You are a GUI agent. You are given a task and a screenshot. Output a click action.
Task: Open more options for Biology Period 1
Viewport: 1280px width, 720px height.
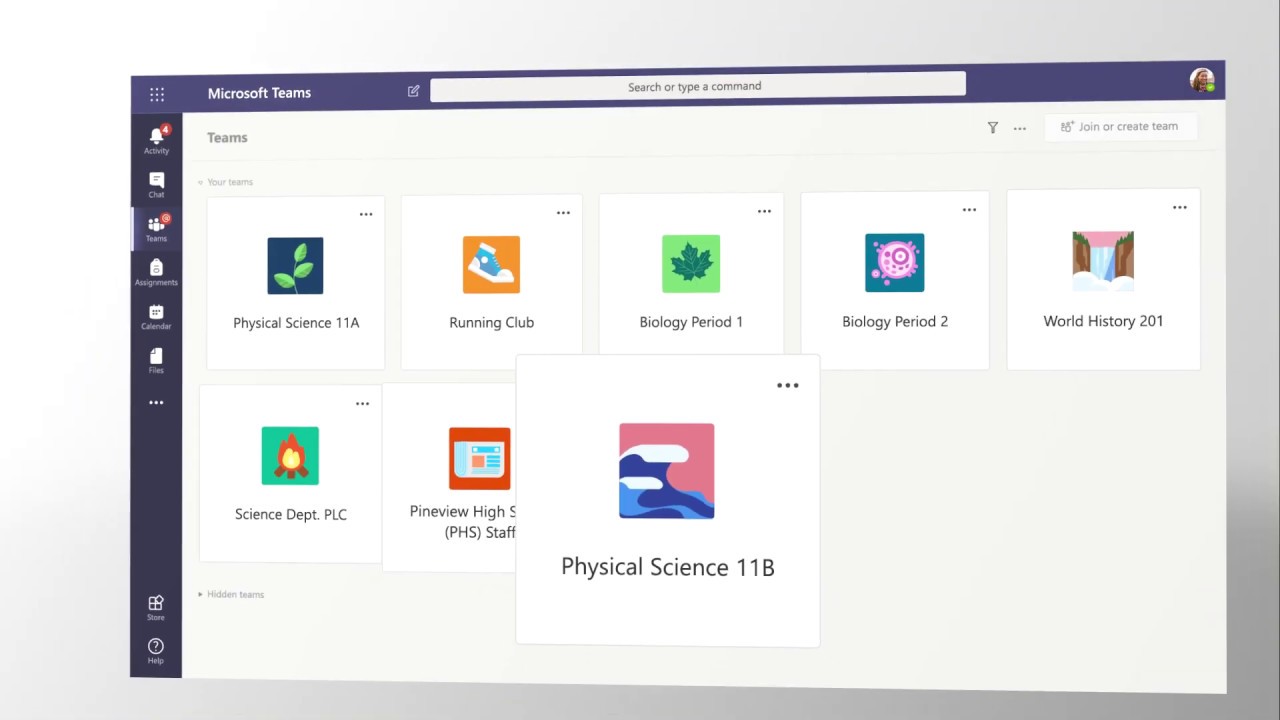[764, 211]
